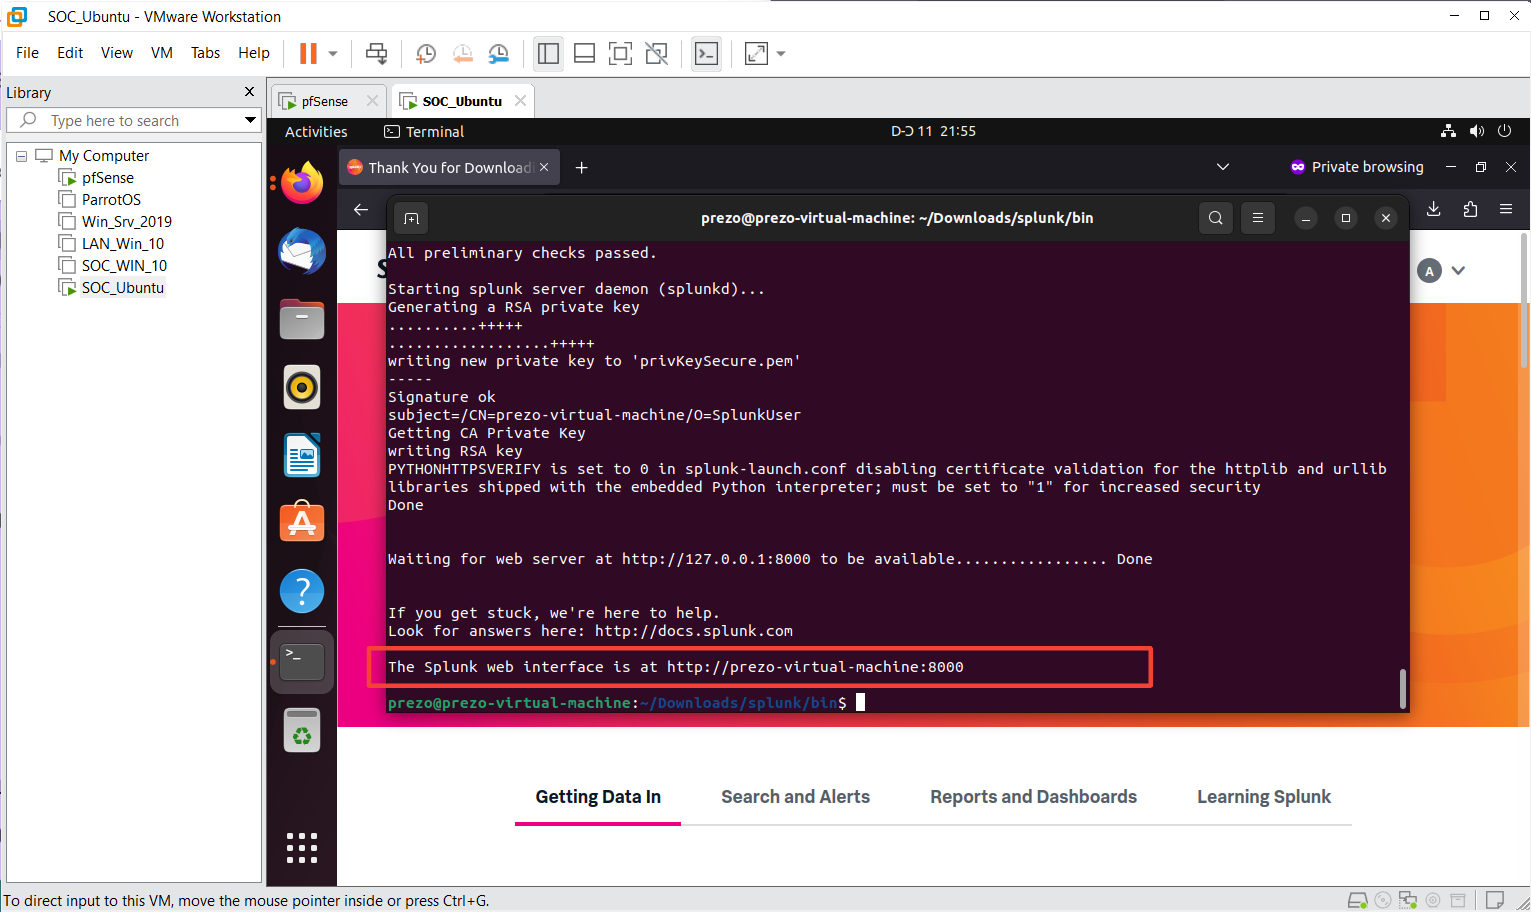Open the Help icon in the dock
The width and height of the screenshot is (1531, 912).
click(x=302, y=591)
